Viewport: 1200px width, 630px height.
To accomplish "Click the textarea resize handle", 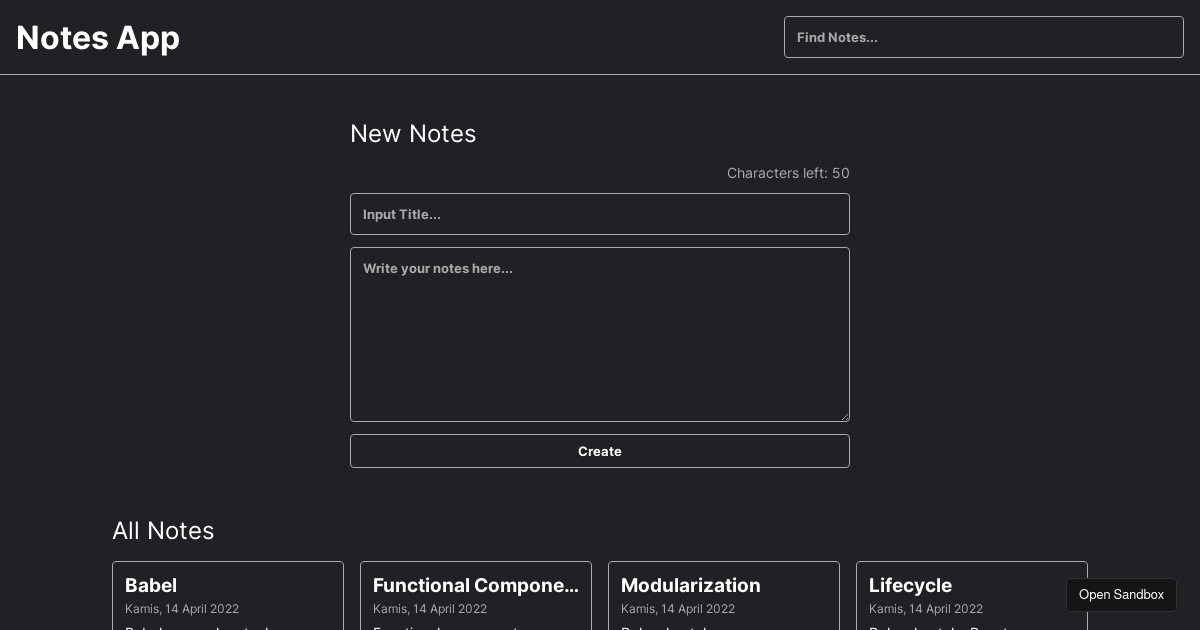I will [x=844, y=416].
